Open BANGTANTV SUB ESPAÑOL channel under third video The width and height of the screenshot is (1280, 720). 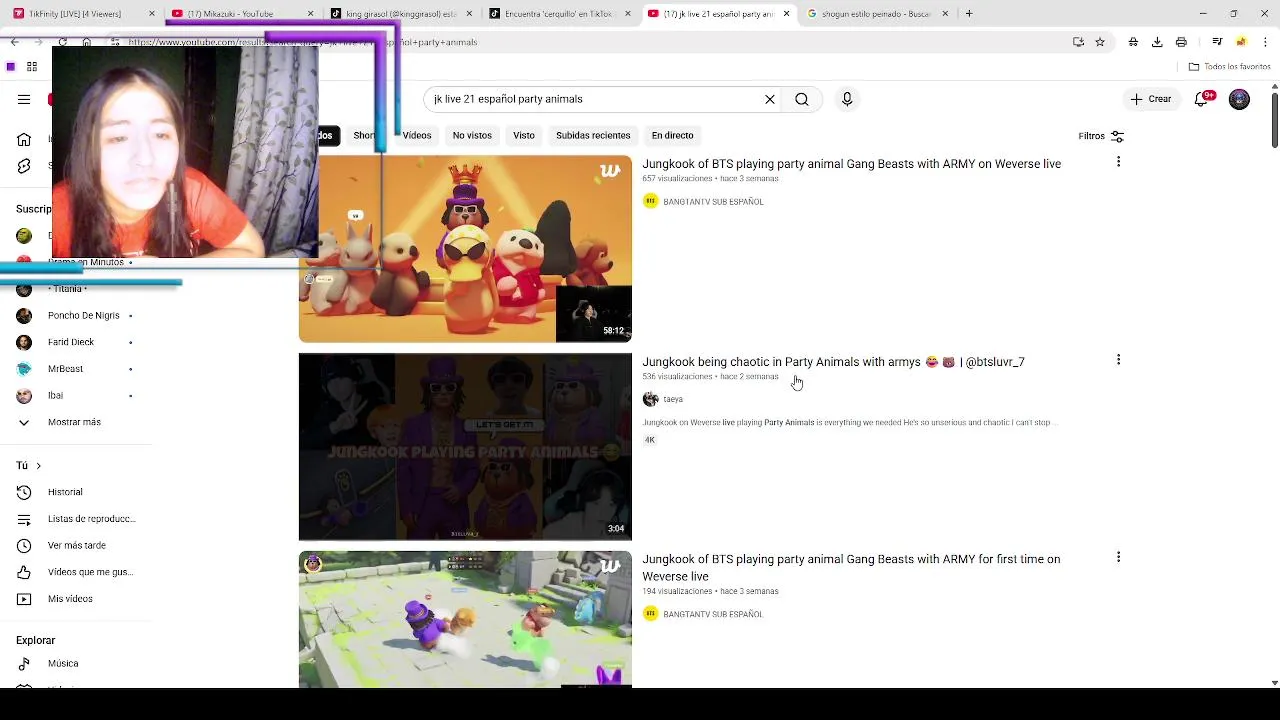(713, 614)
